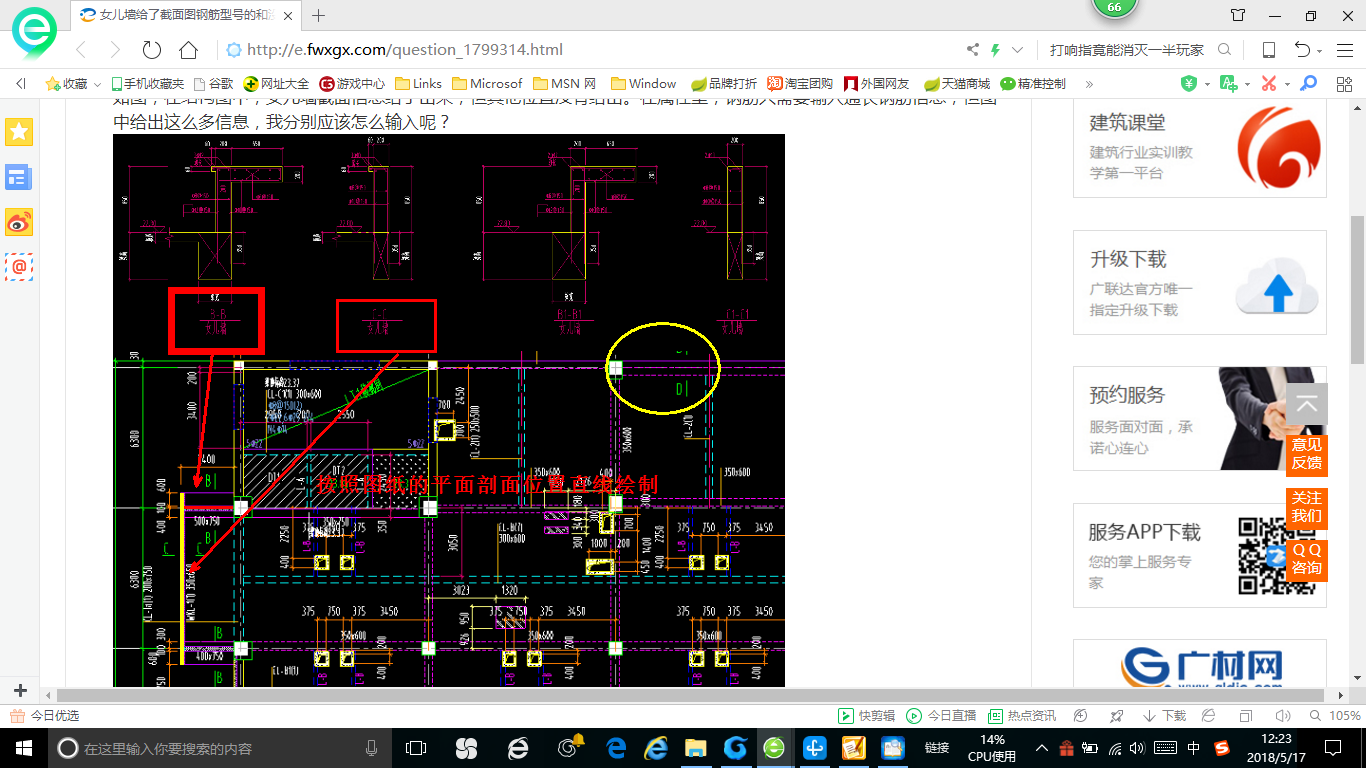Click the browser search input field

tap(1127, 50)
